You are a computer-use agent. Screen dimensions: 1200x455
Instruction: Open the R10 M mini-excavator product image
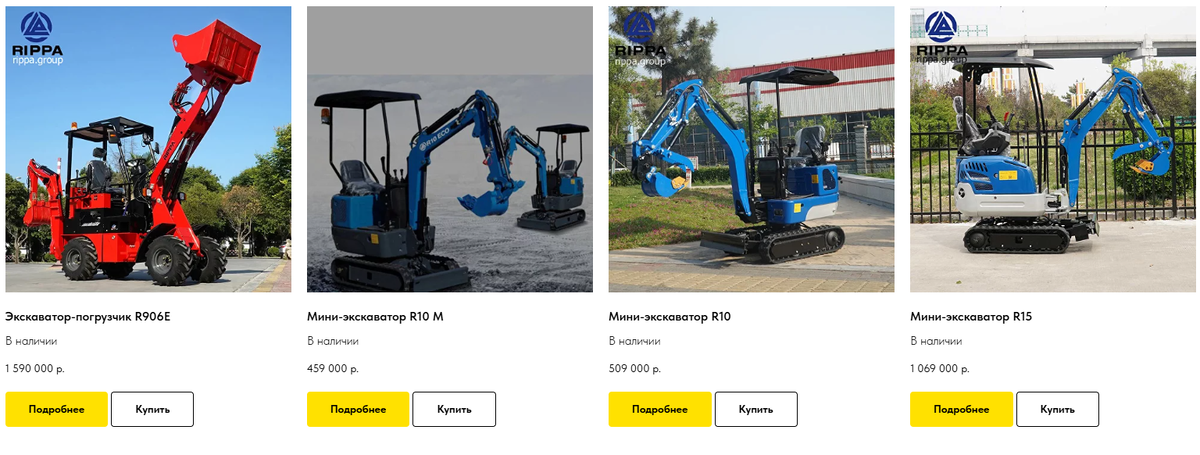click(450, 149)
